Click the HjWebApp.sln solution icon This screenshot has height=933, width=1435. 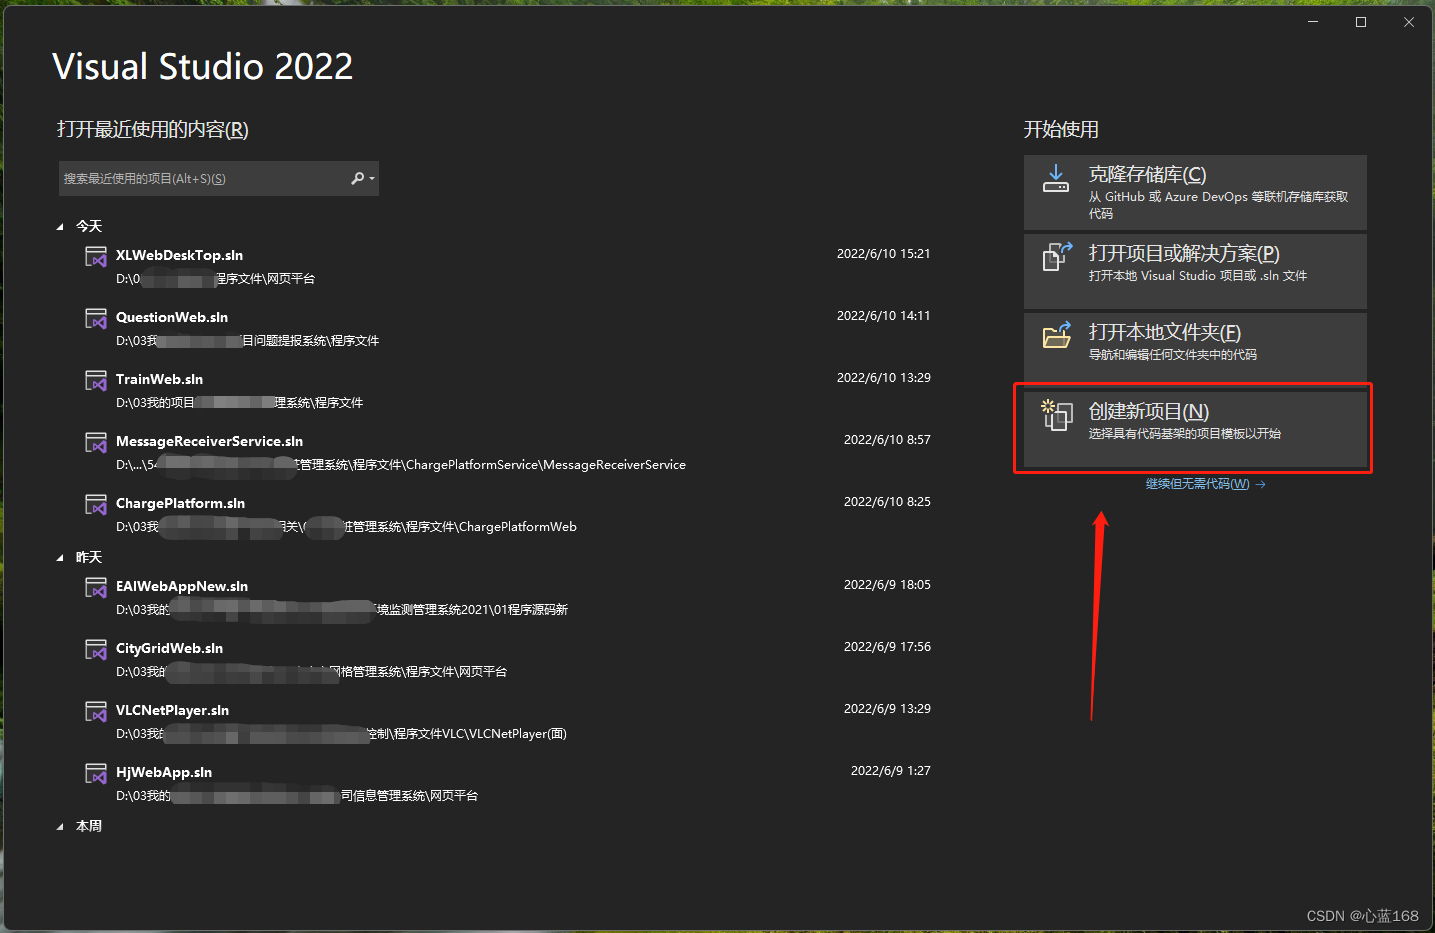pyautogui.click(x=96, y=774)
